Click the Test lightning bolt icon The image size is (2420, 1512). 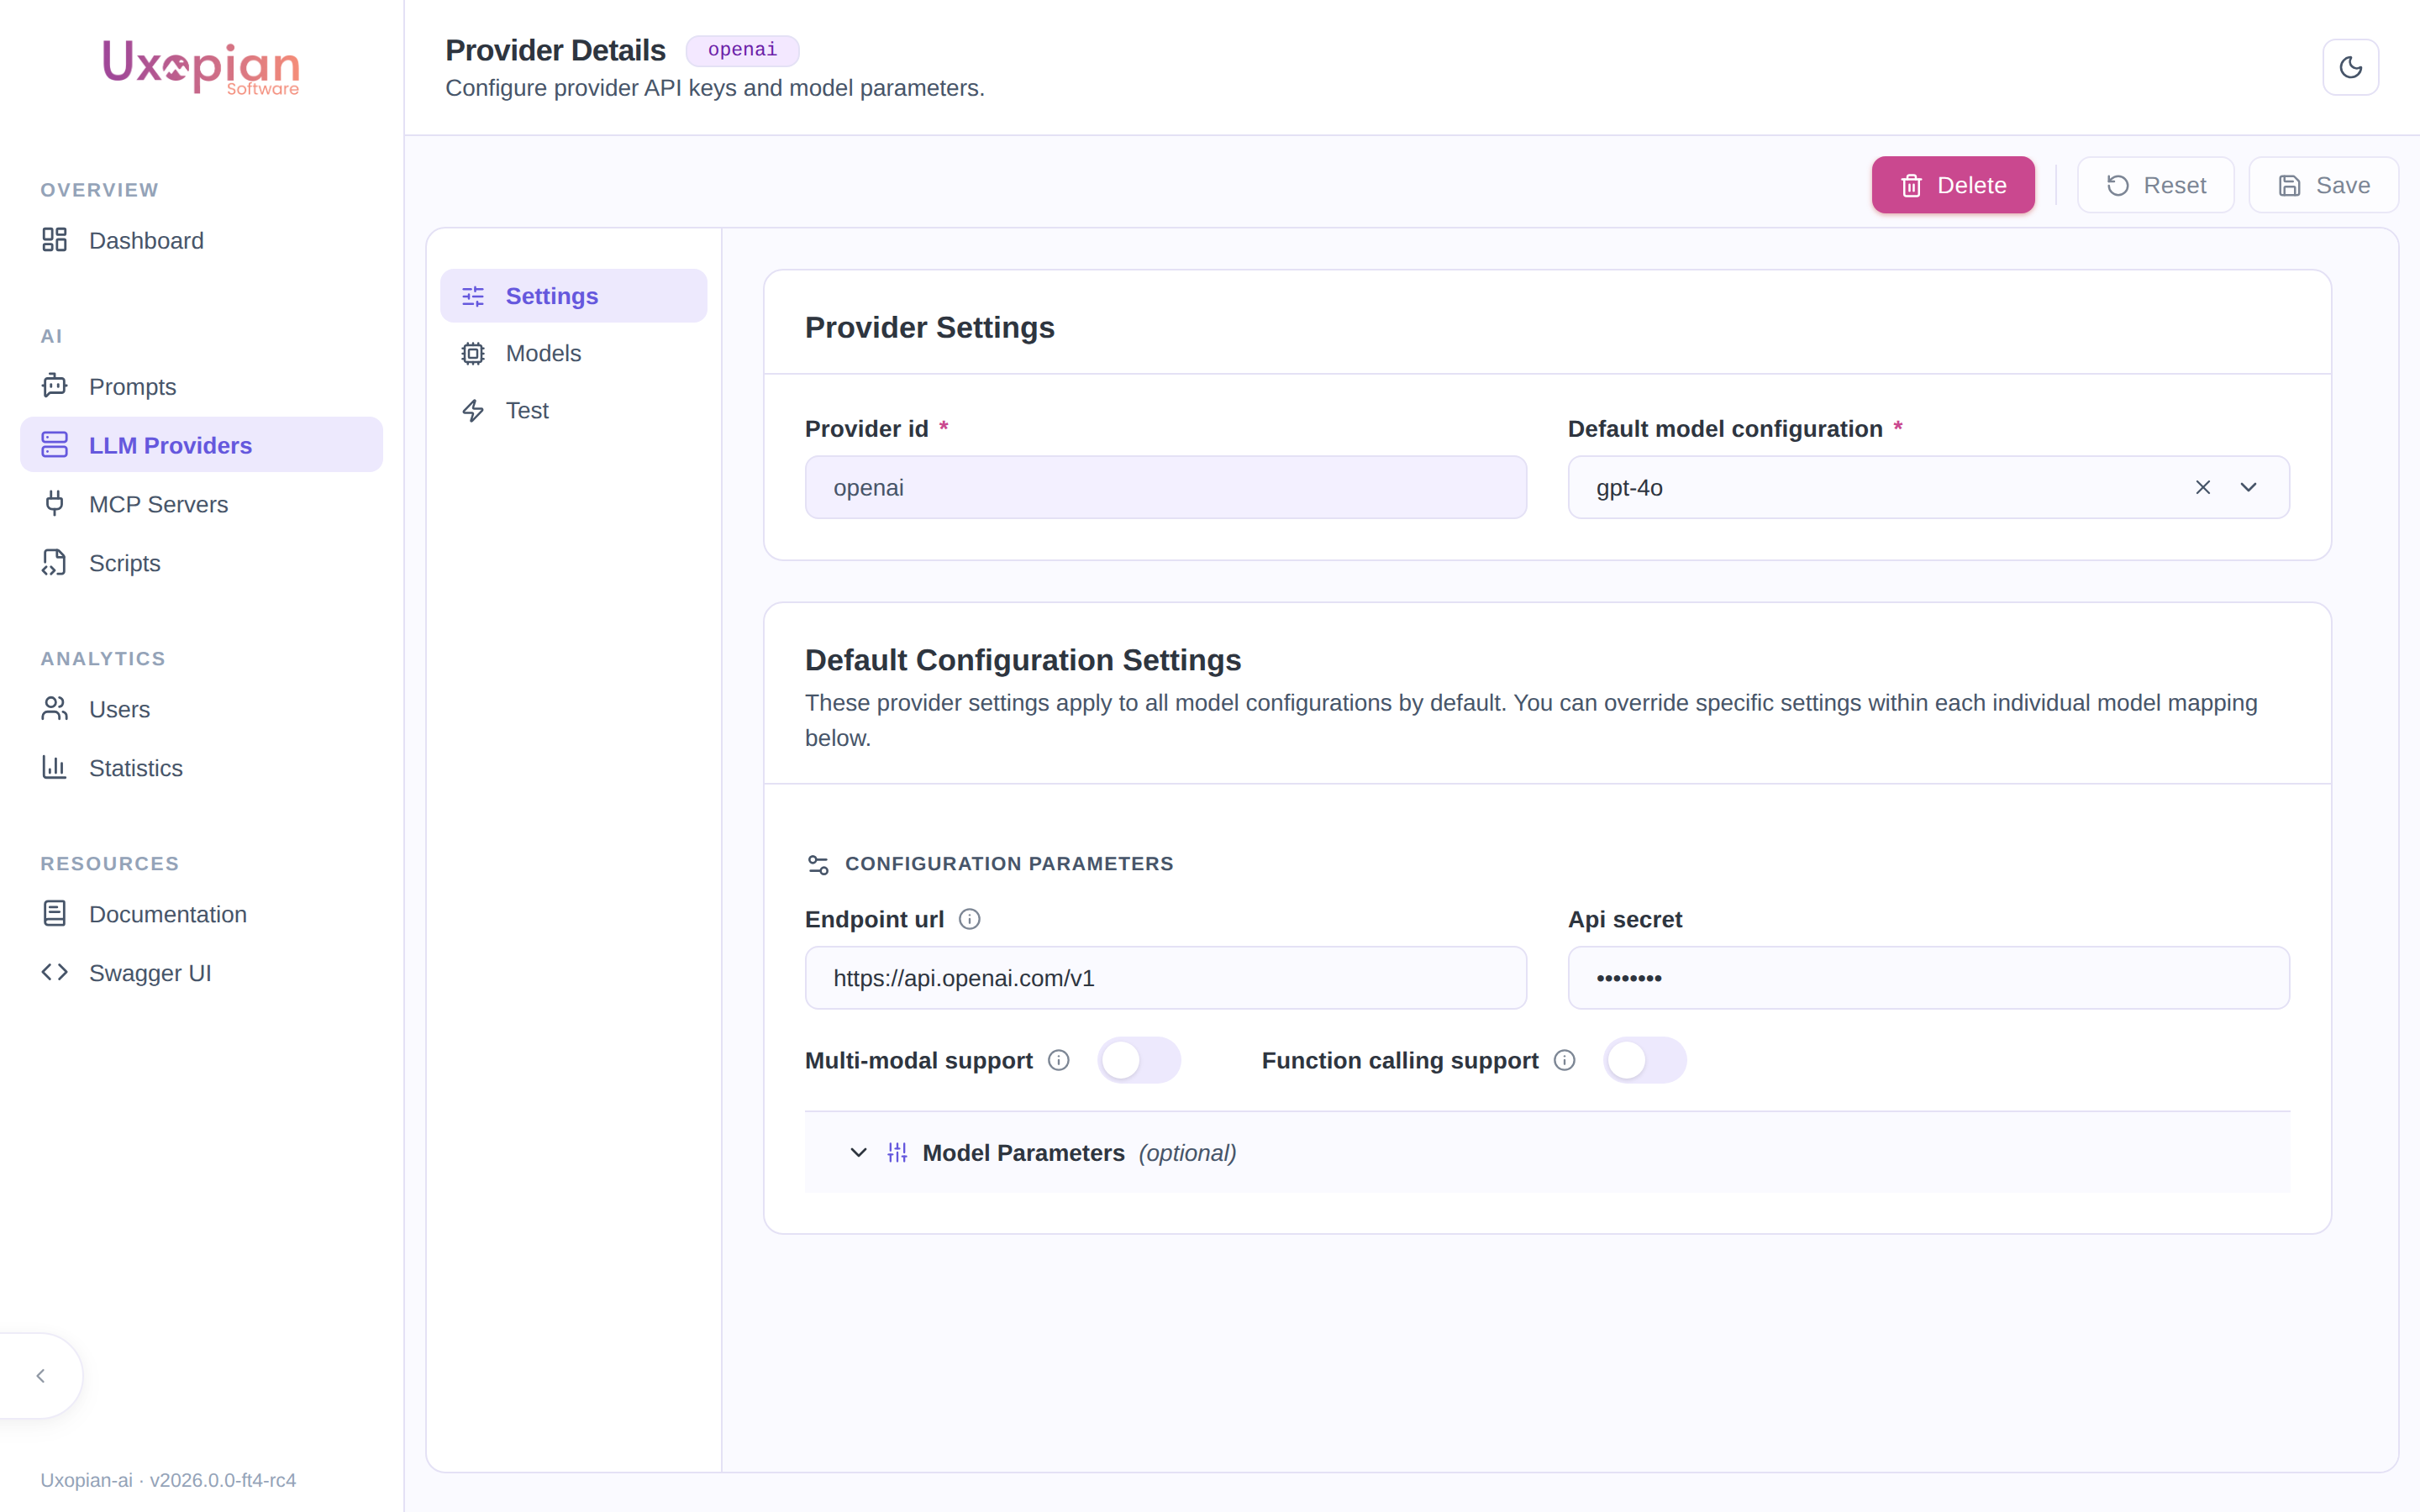click(473, 410)
